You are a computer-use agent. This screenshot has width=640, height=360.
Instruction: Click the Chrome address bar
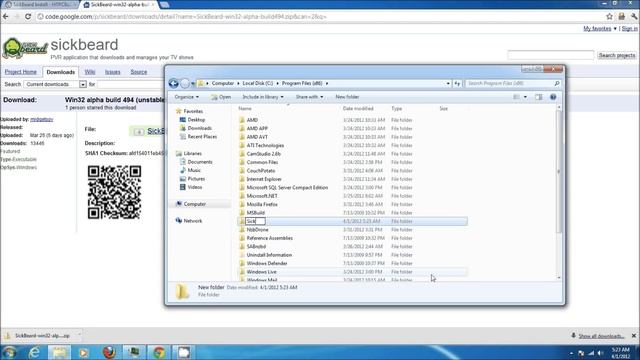[x=318, y=17]
